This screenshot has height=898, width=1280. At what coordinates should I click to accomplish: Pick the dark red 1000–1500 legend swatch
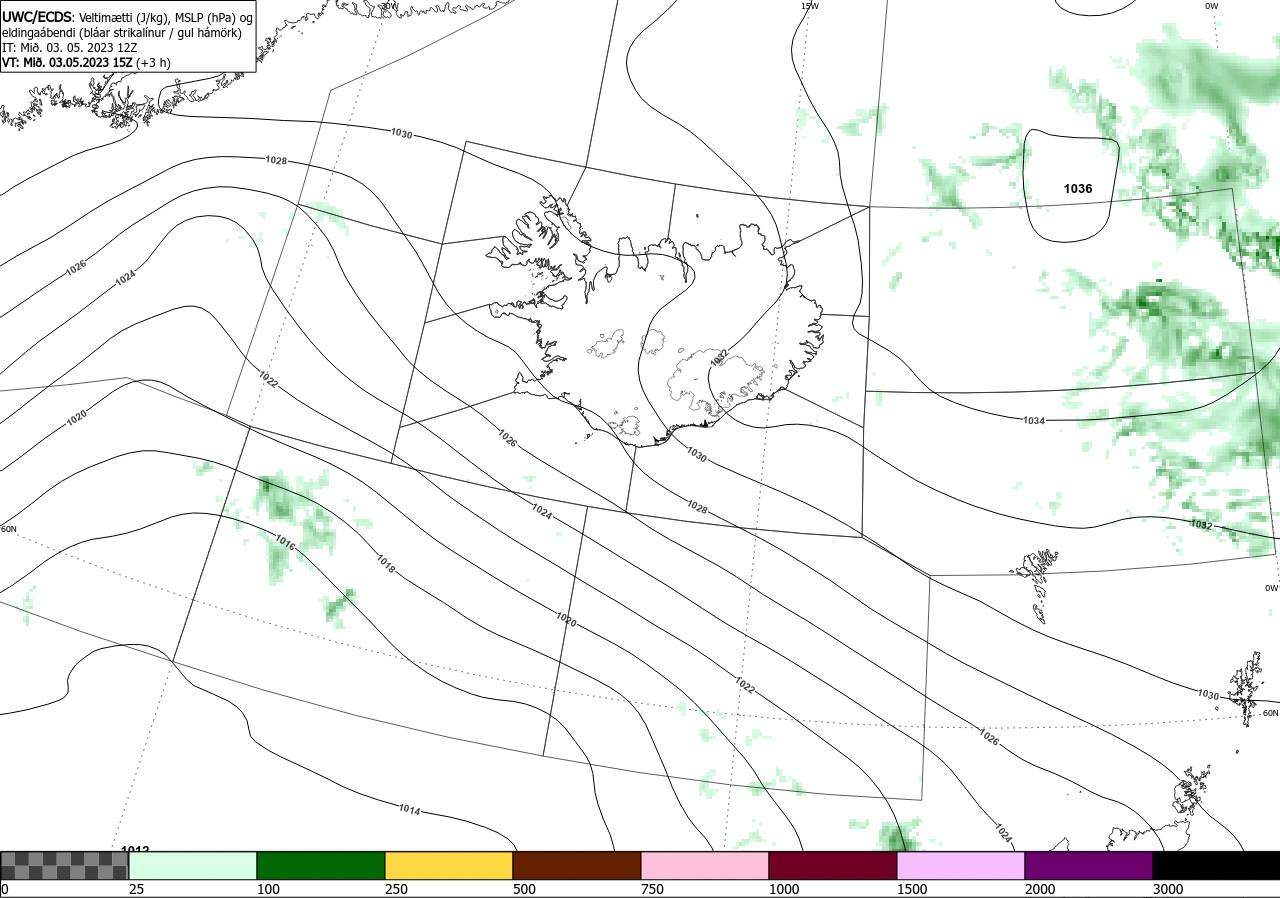coord(833,865)
